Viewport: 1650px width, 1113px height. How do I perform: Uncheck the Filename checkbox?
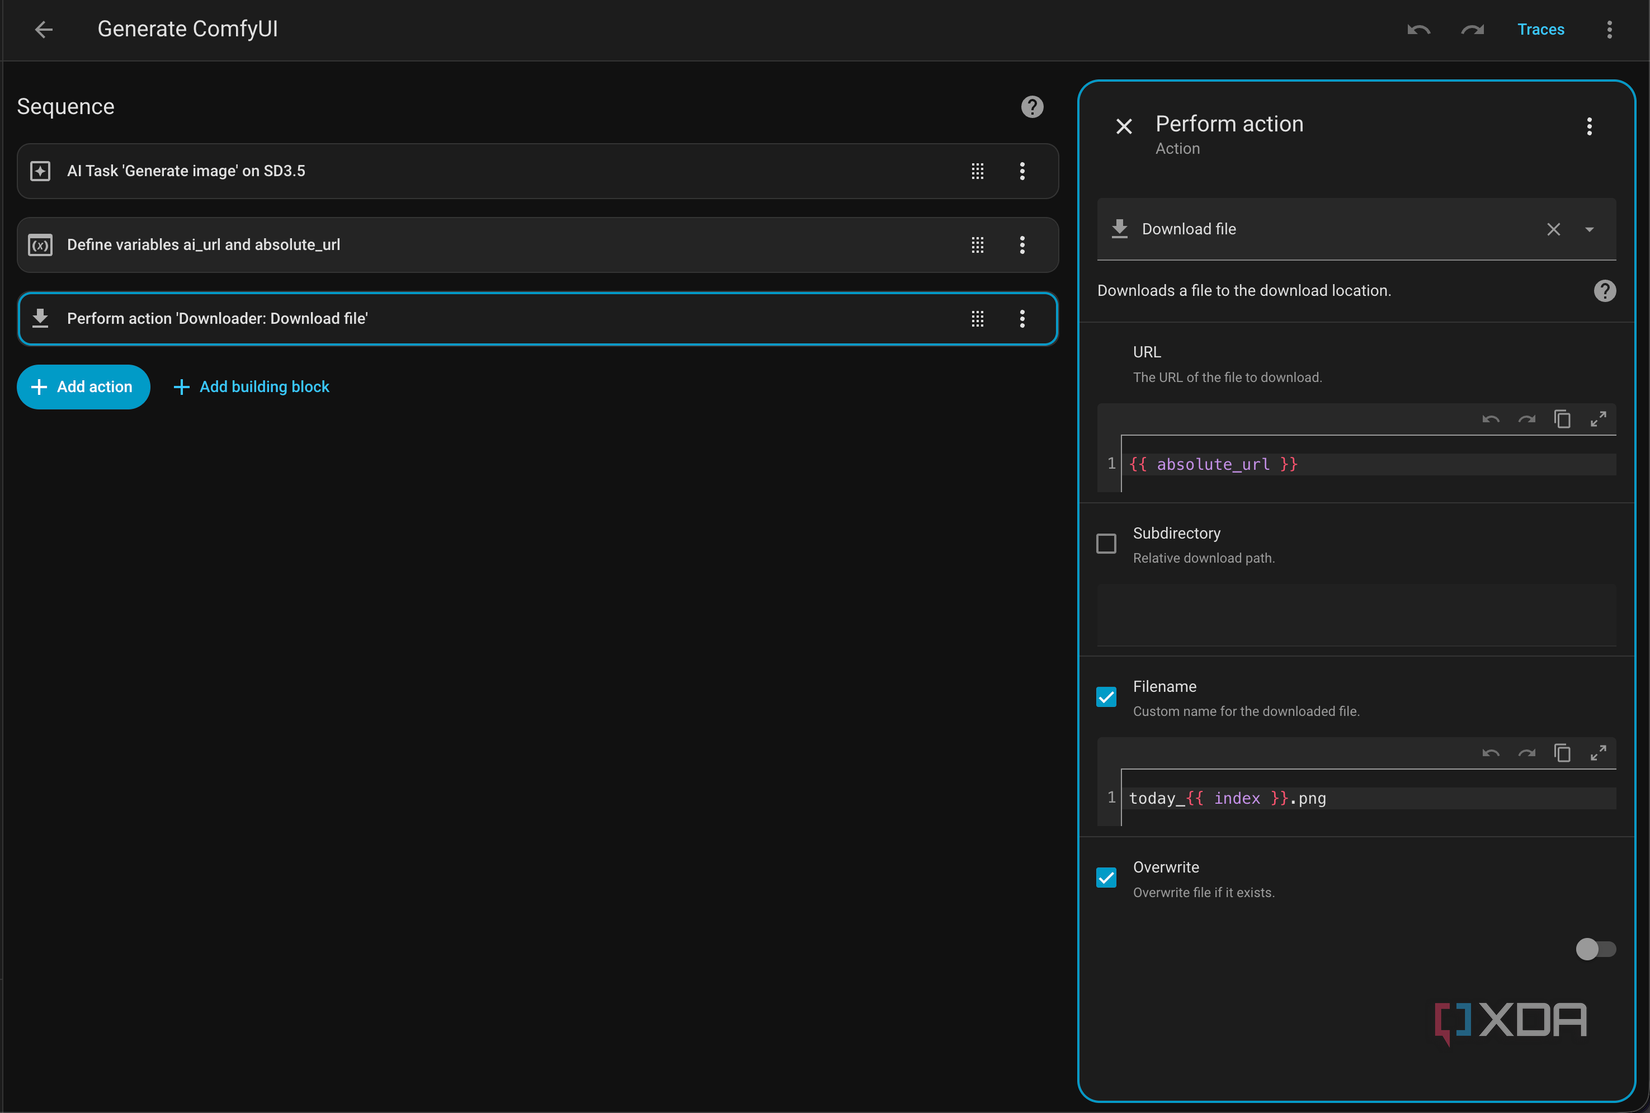point(1106,697)
